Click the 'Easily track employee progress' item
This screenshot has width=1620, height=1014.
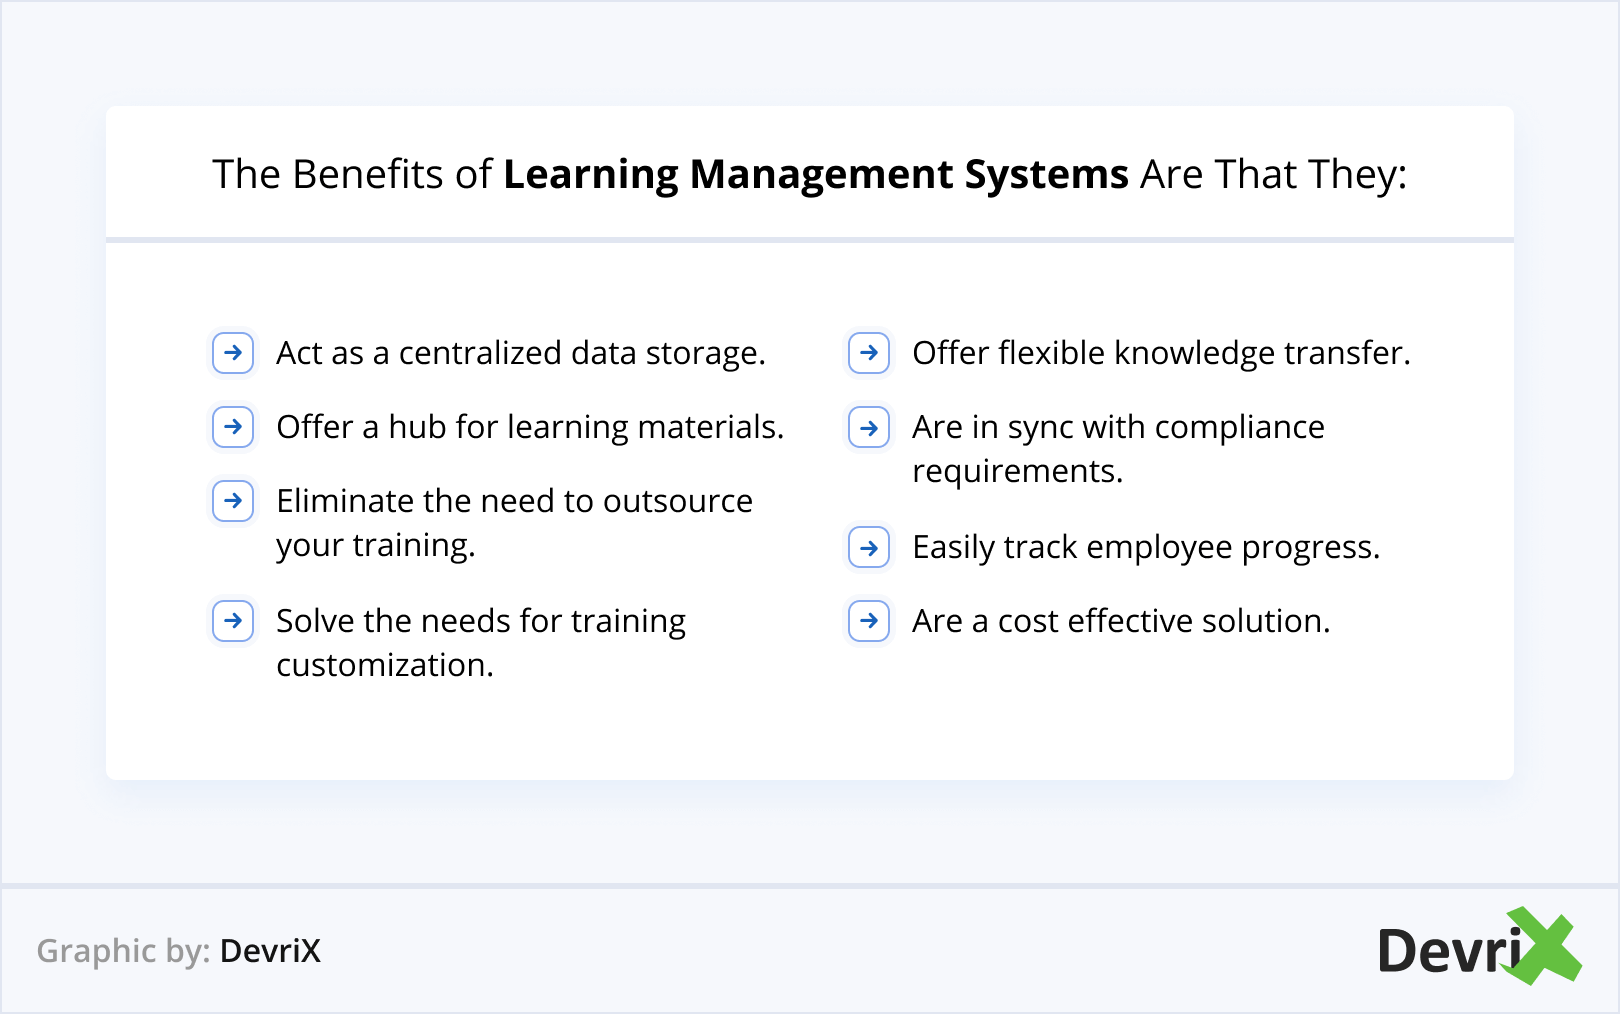(1146, 548)
